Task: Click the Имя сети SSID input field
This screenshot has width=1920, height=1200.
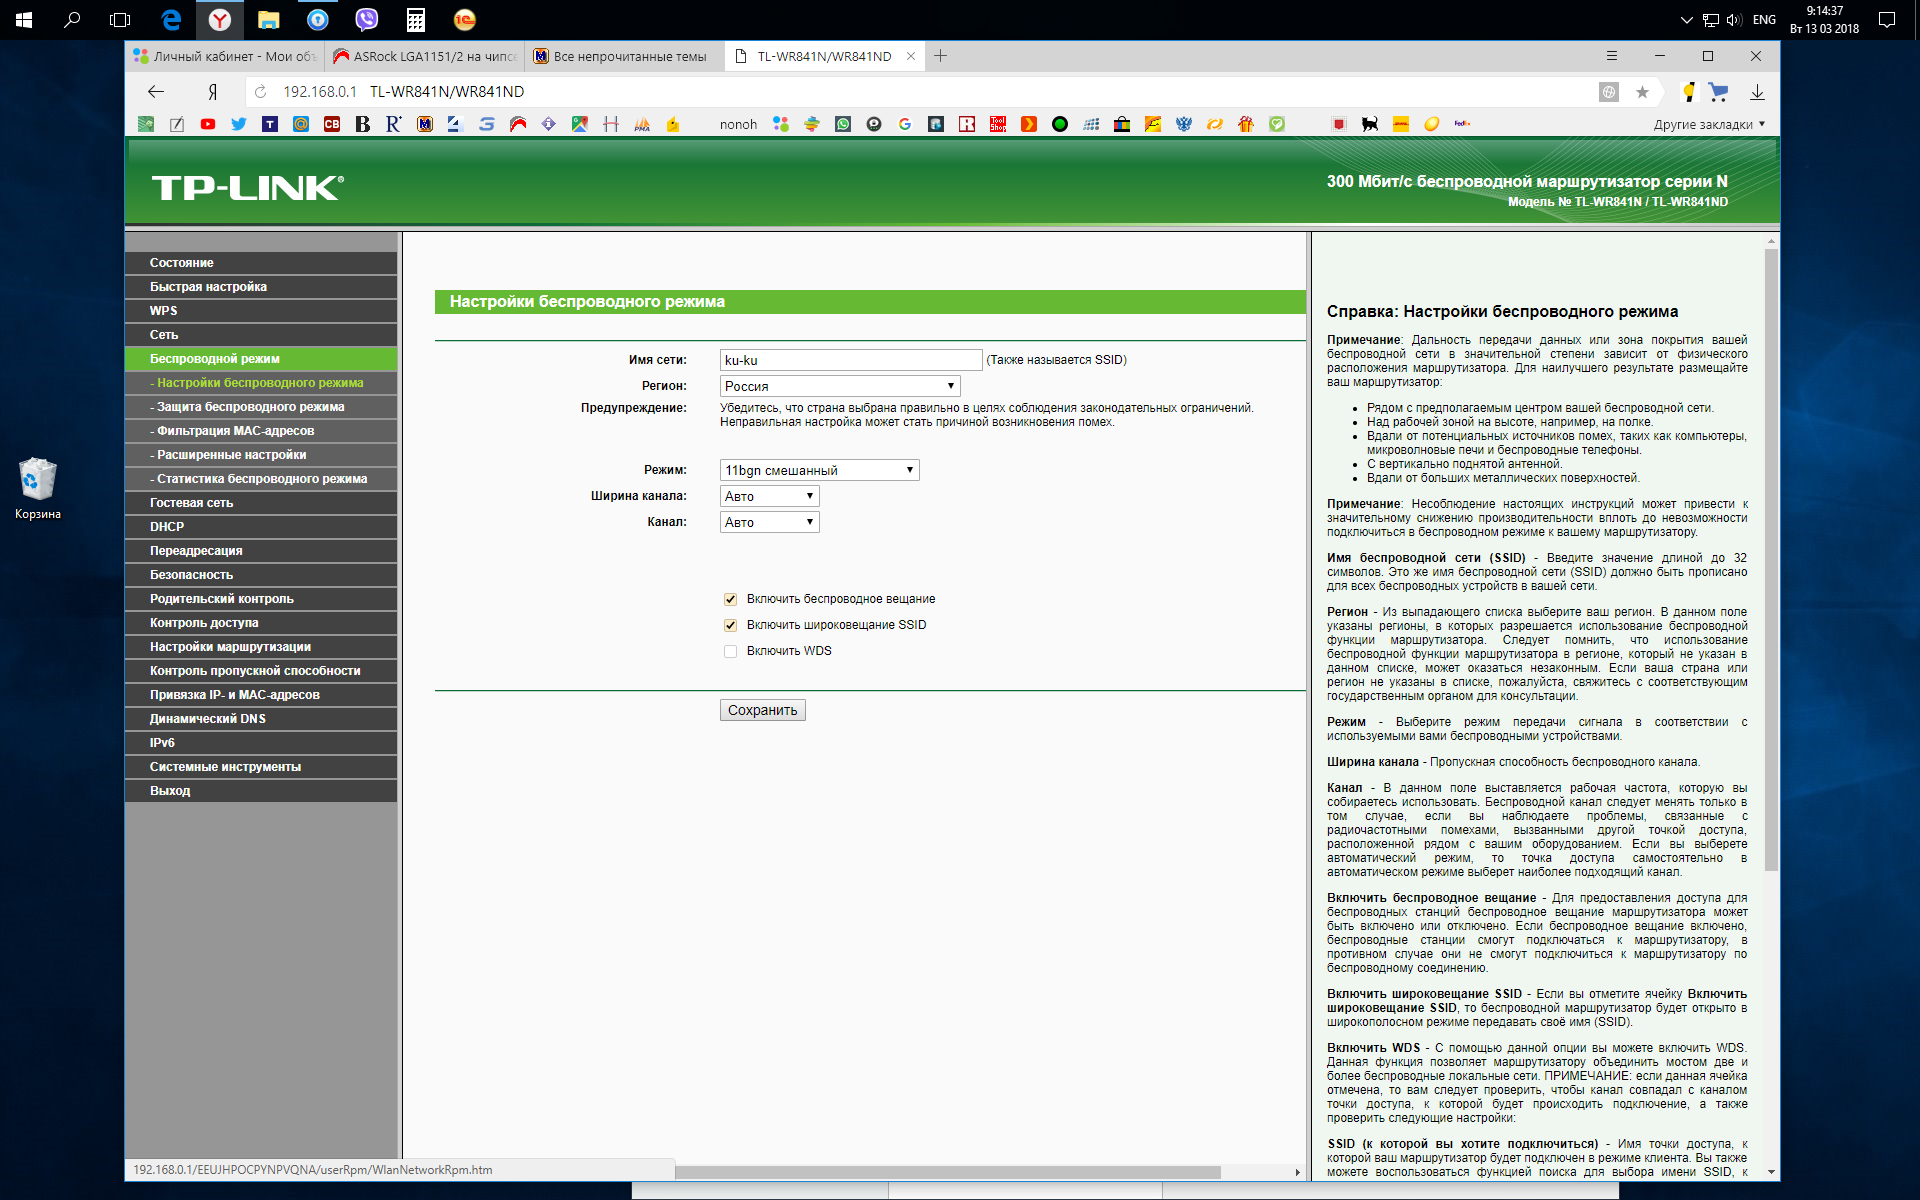Action: pyautogui.click(x=850, y=360)
